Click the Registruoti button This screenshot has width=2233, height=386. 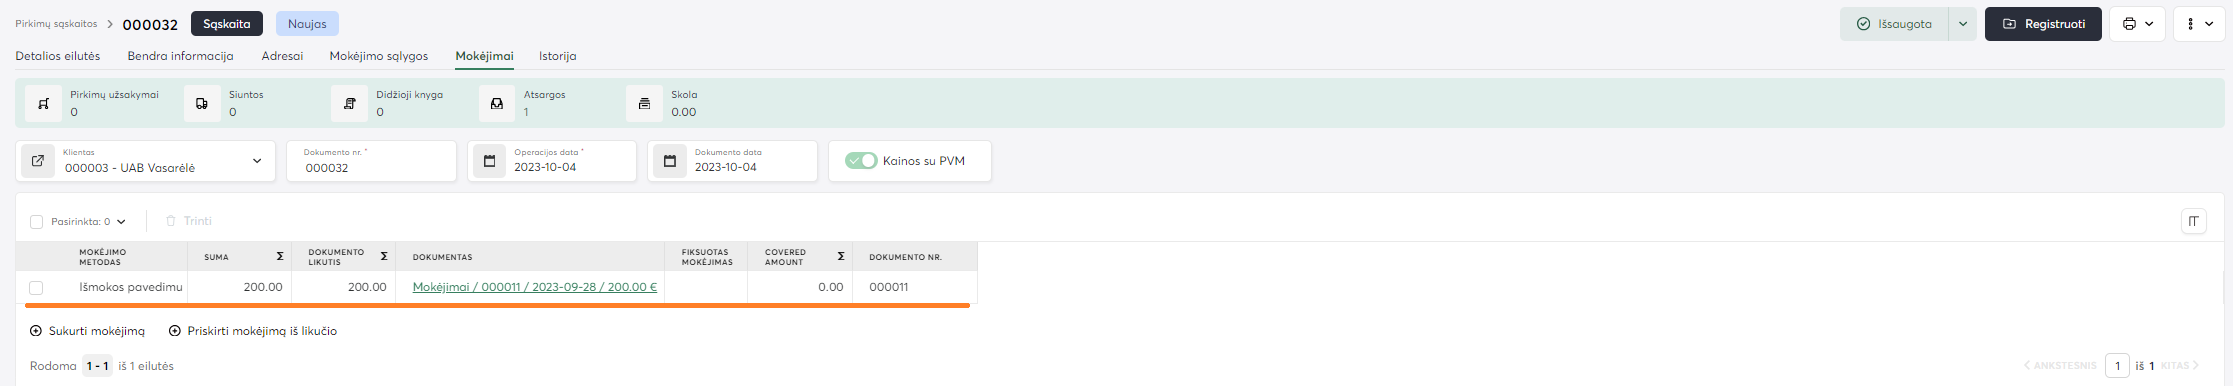(x=2042, y=24)
